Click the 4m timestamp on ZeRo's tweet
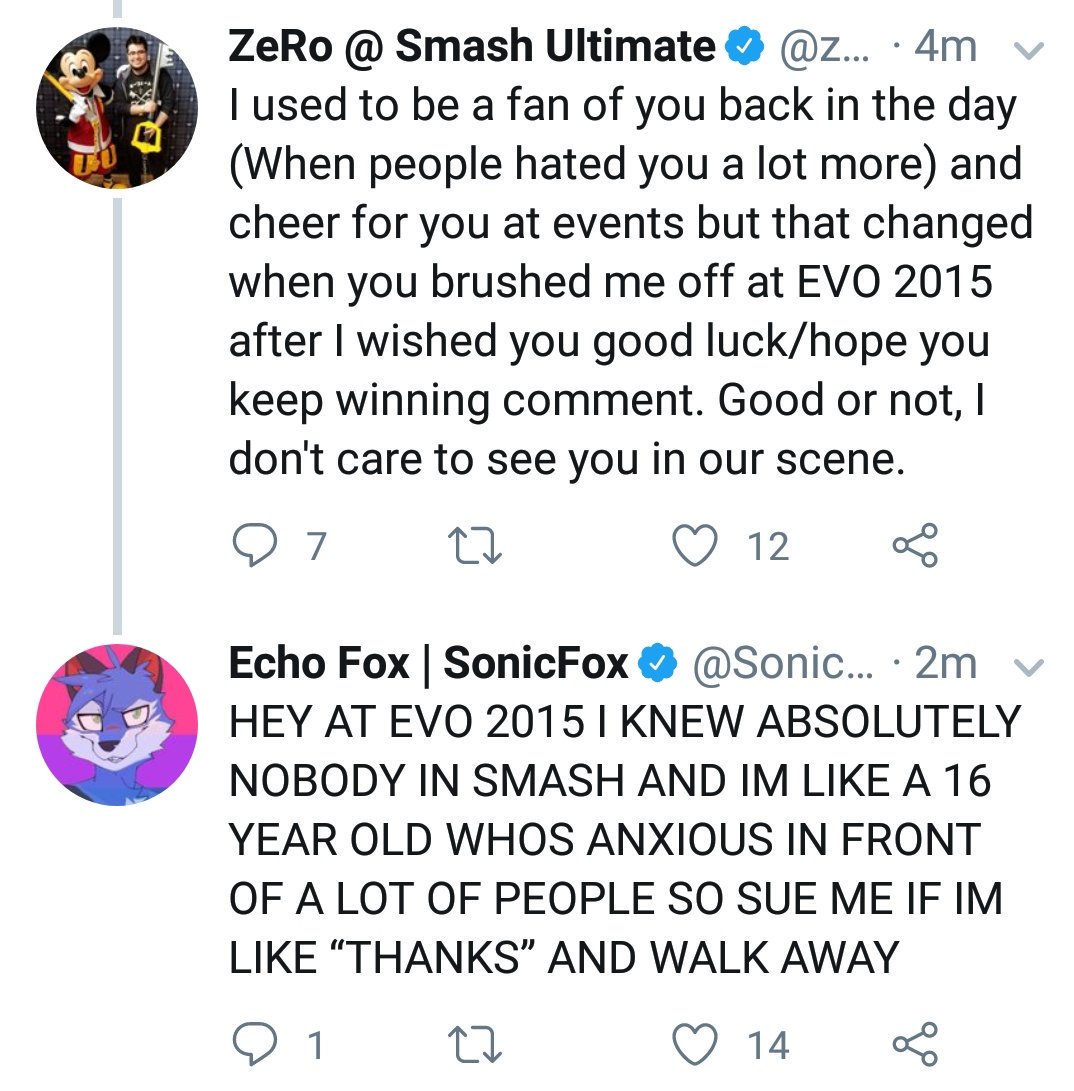The width and height of the screenshot is (1074, 1091). click(x=945, y=47)
